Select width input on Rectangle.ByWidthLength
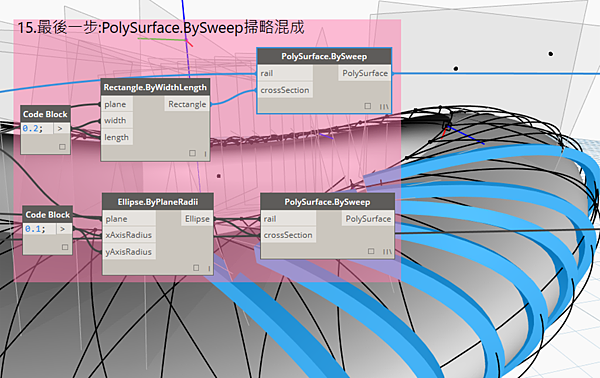Screen dimensions: 600x378 [117, 121]
